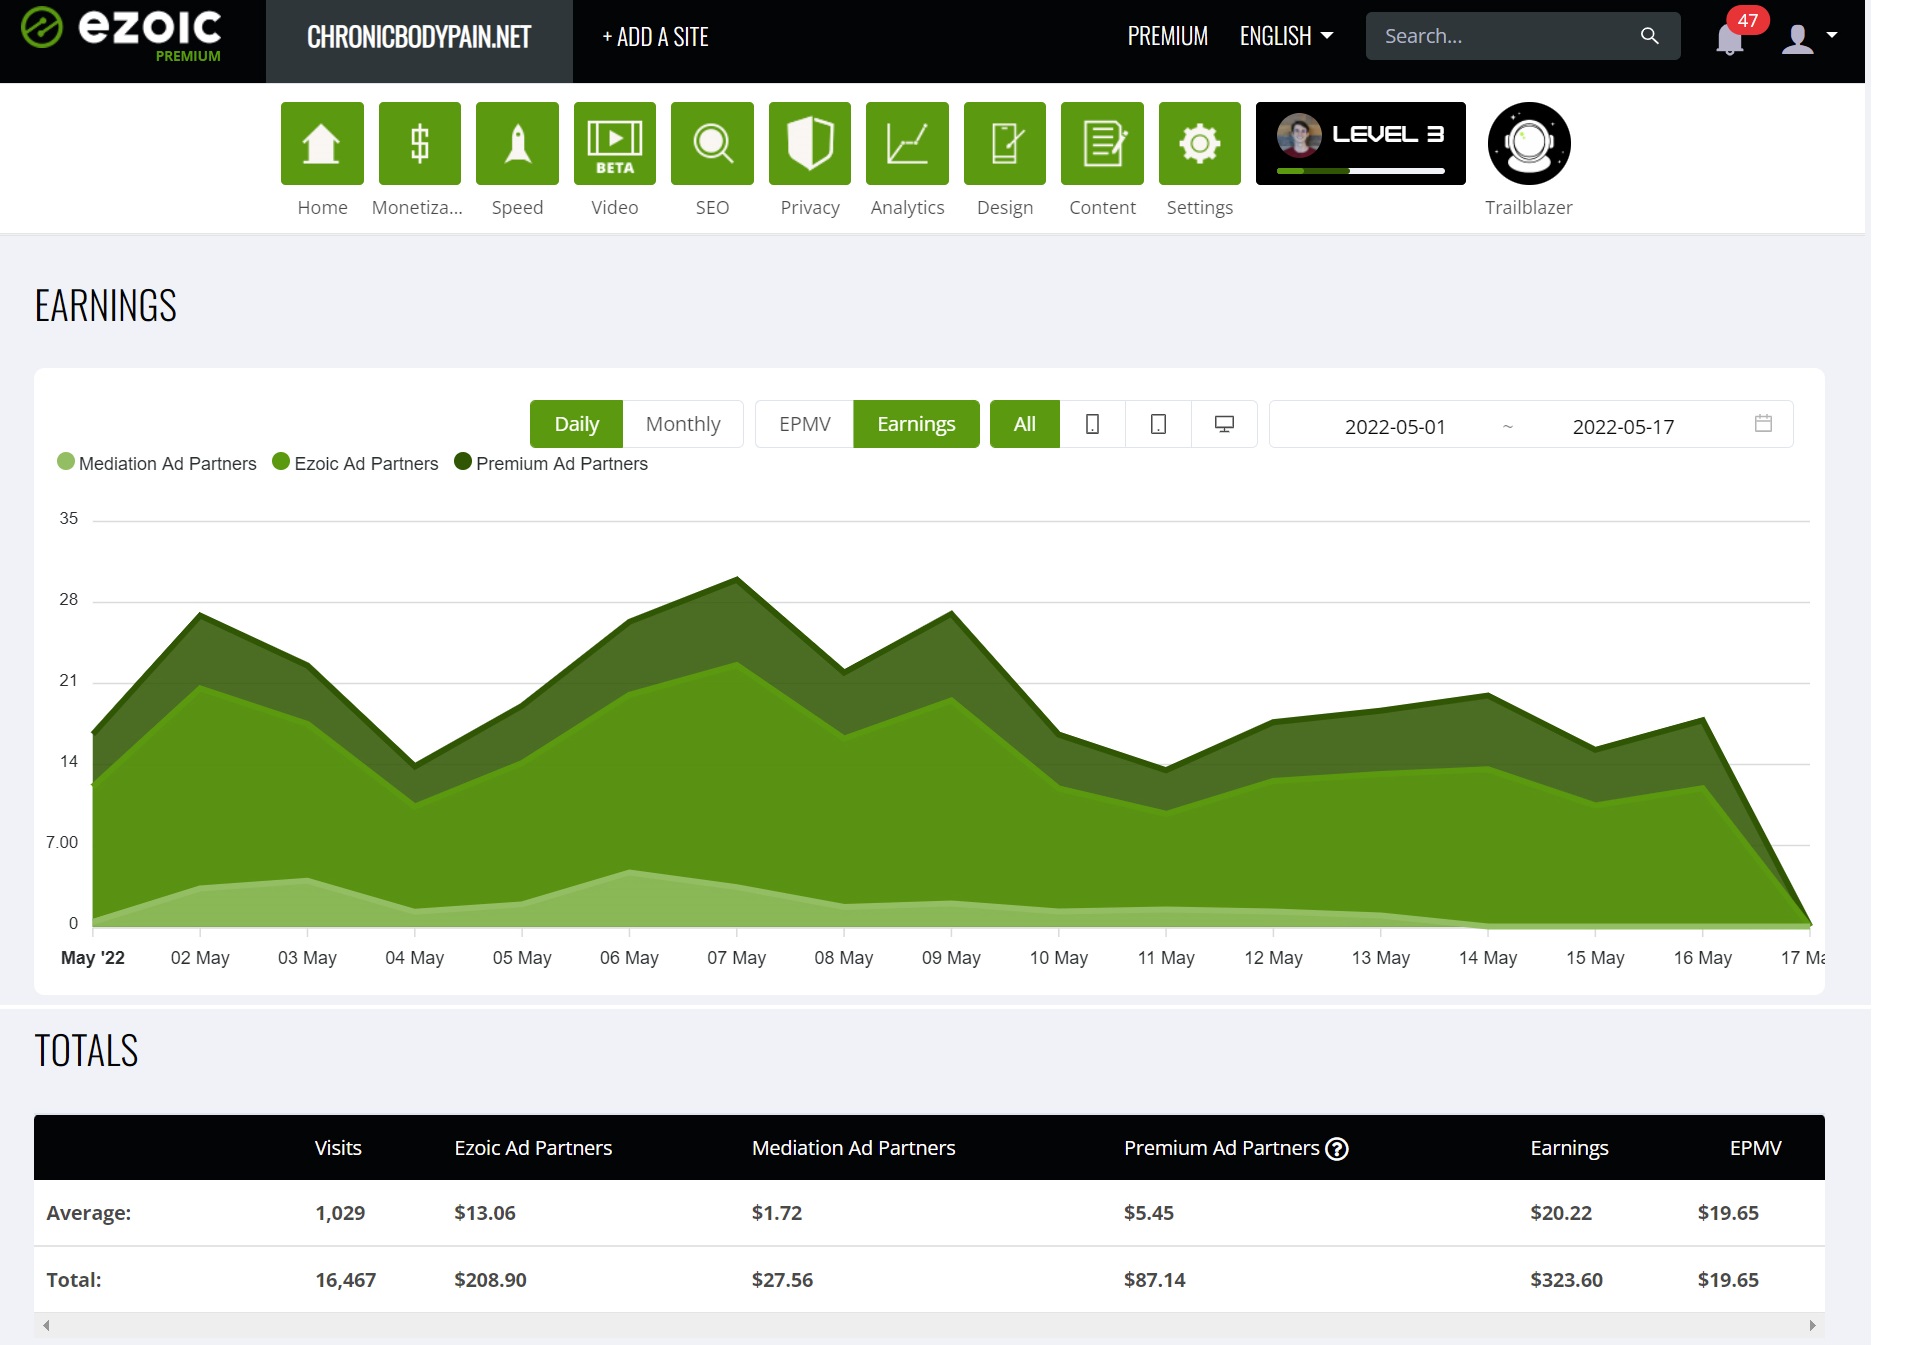The height and width of the screenshot is (1345, 1915).
Task: Click the Ezoic logo
Action: pyautogui.click(x=121, y=34)
